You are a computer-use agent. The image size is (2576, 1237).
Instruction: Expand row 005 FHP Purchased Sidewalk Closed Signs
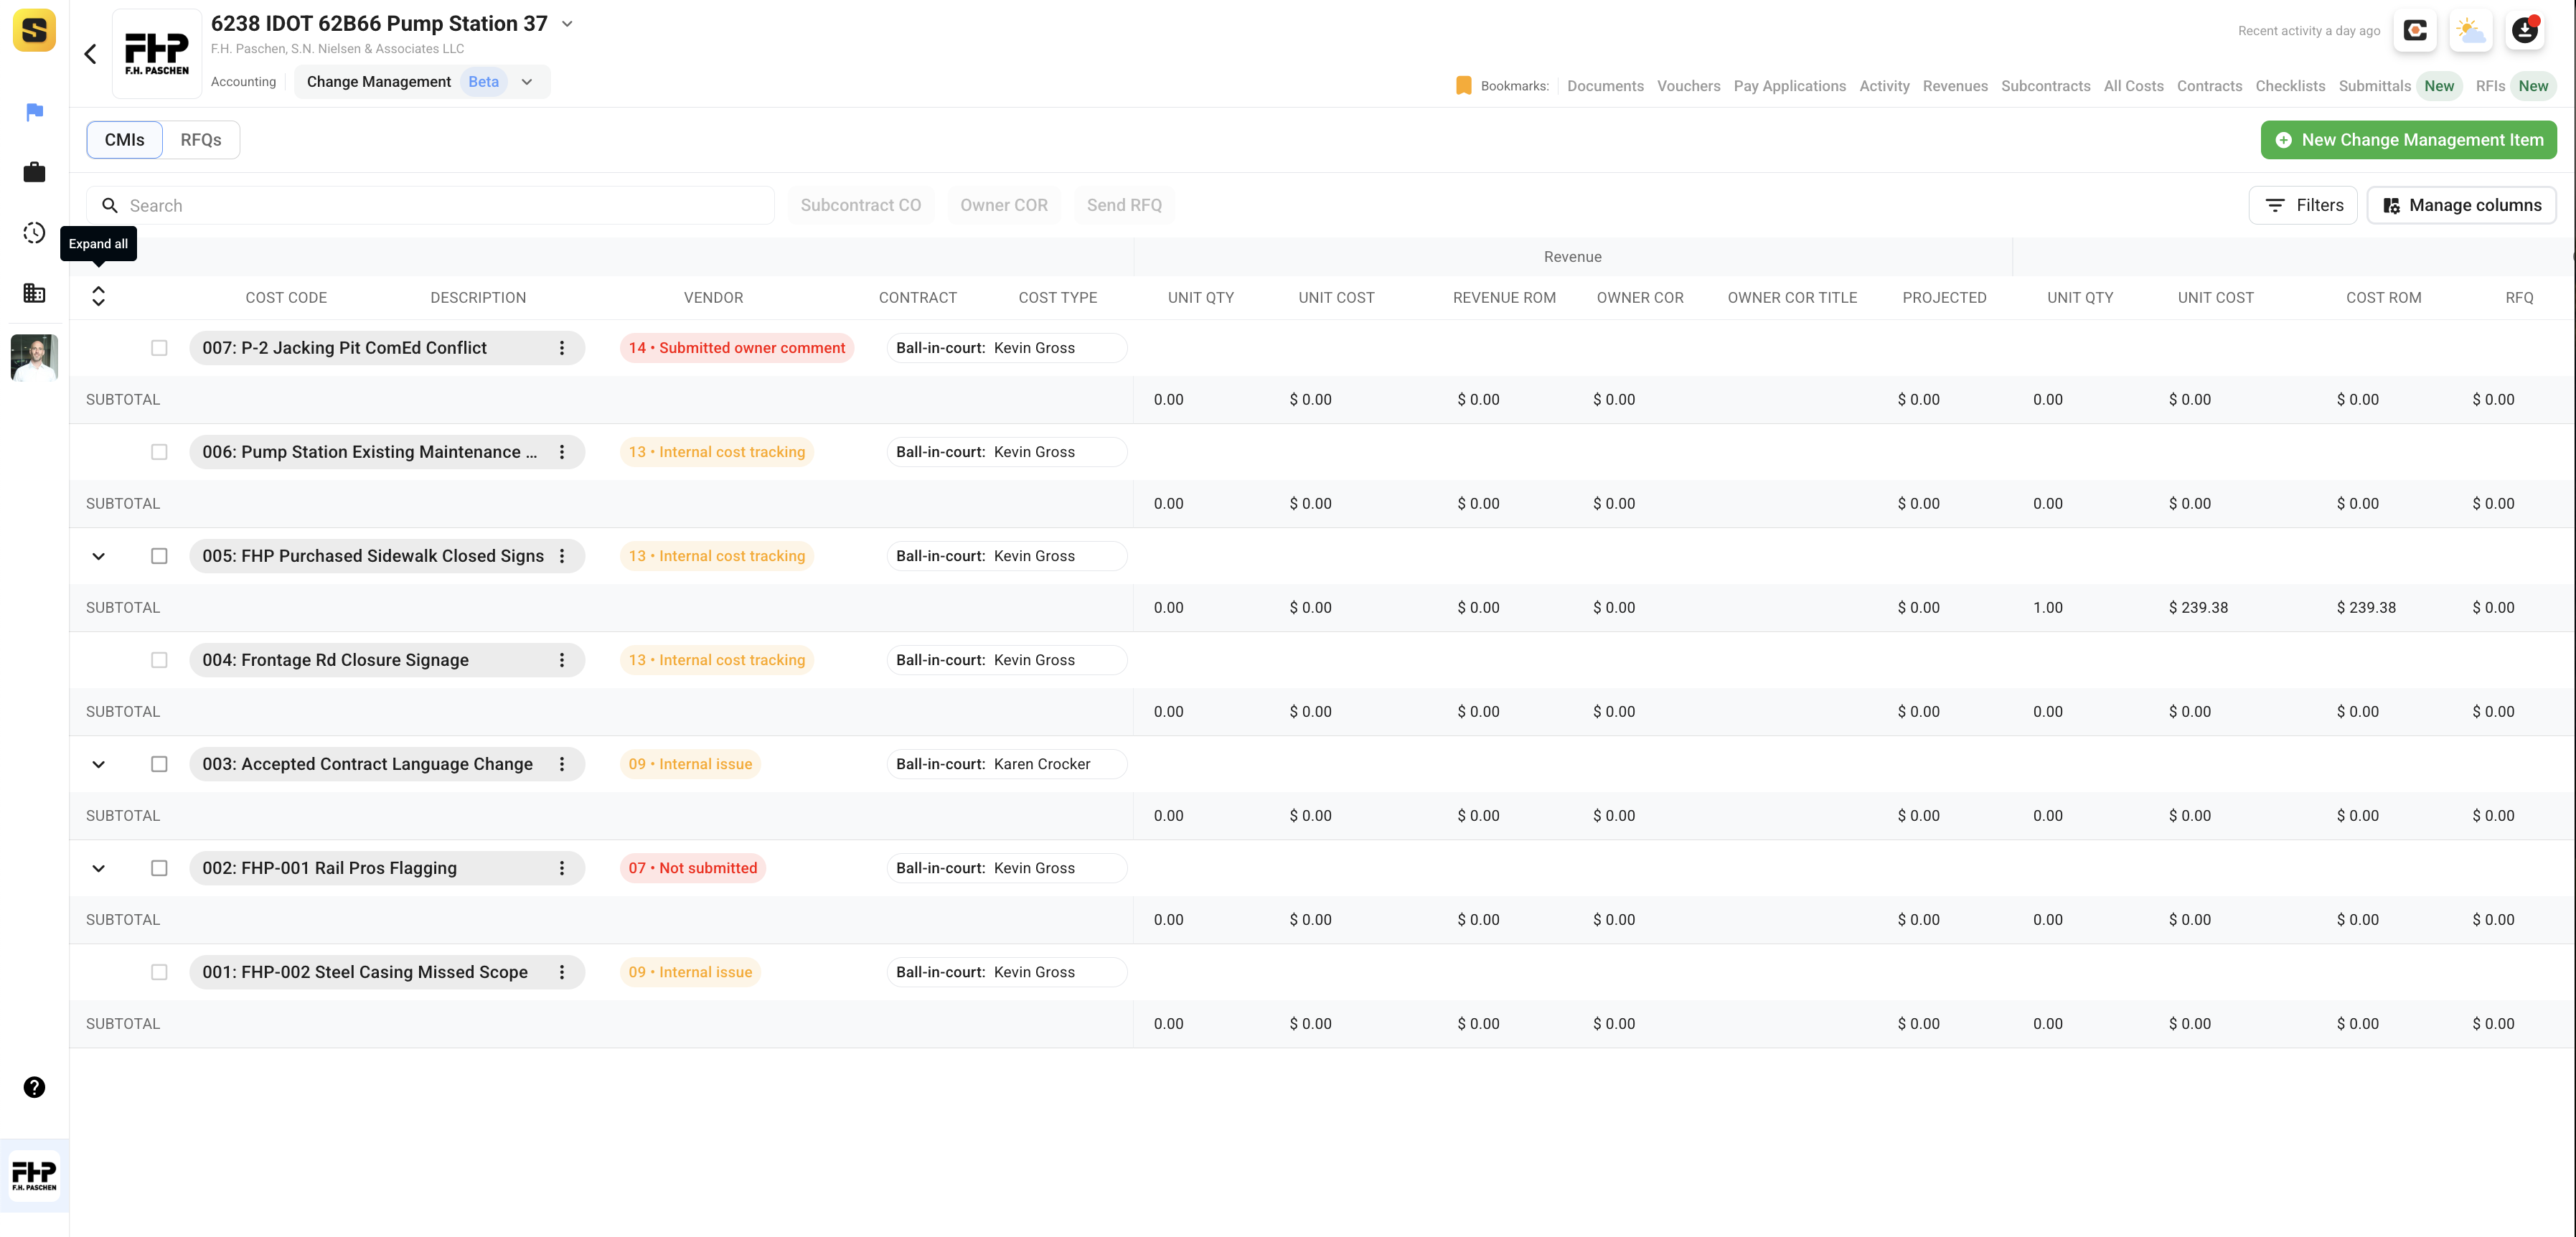(98, 556)
